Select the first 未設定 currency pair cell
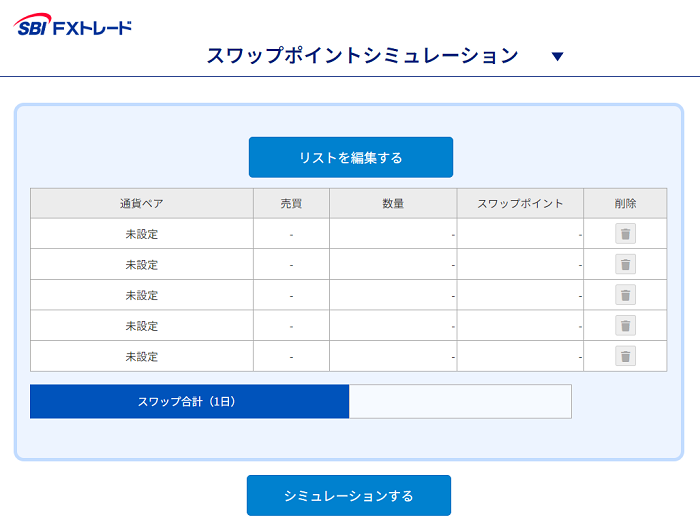 tap(142, 234)
